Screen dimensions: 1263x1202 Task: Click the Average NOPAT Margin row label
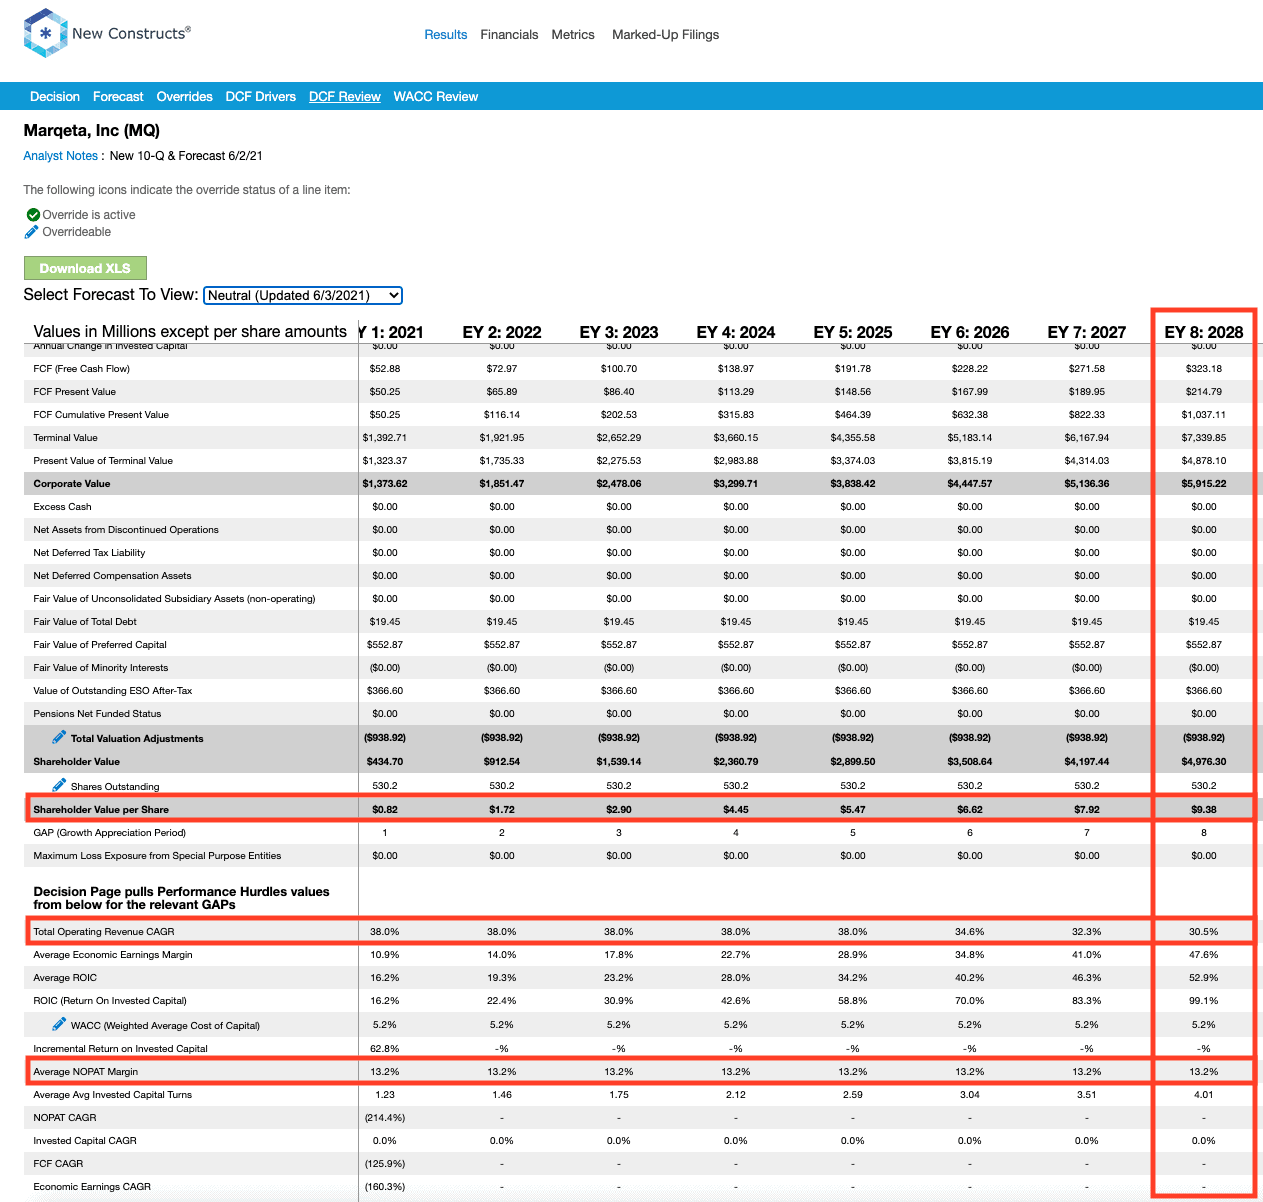click(x=86, y=1071)
